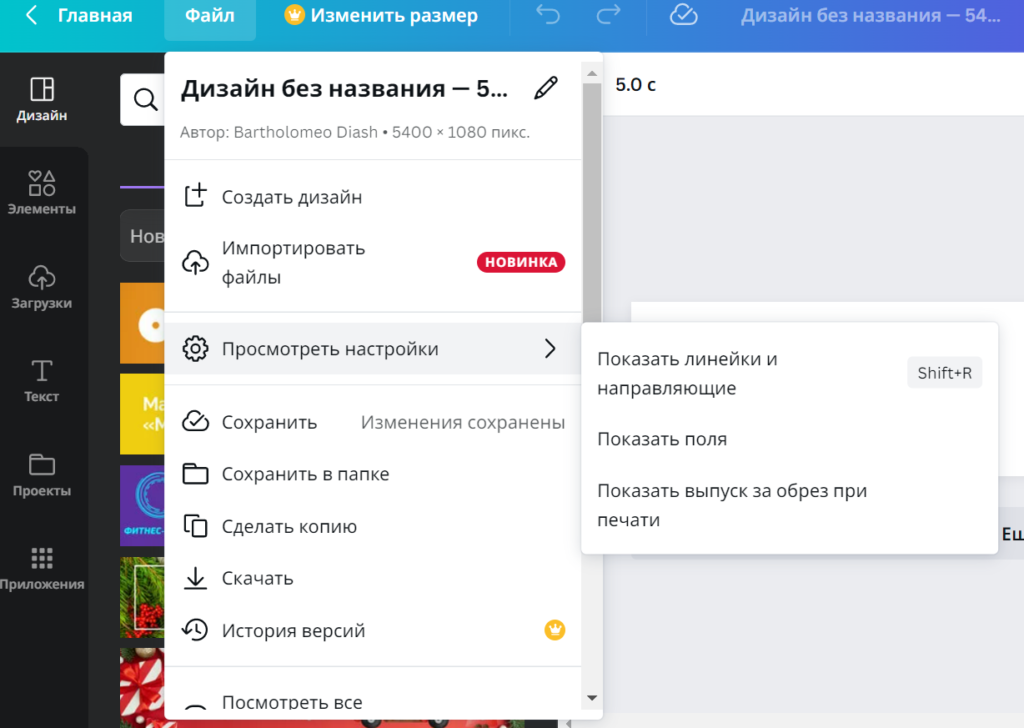Viewport: 1024px width, 728px height.
Task: Choose Скачать from the file menu
Action: point(258,578)
